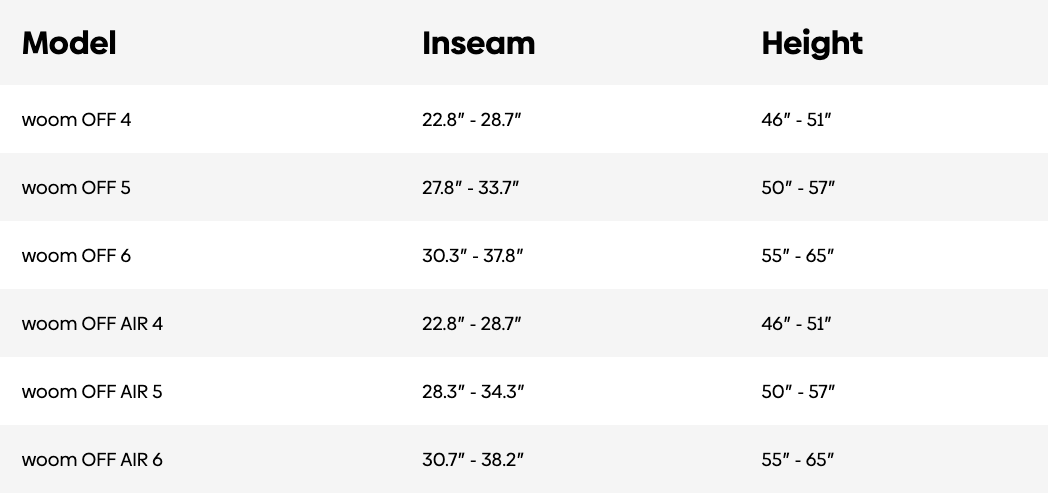
Task: Click the 30.7″ - 38.2″ inseam value
Action: coord(473,460)
